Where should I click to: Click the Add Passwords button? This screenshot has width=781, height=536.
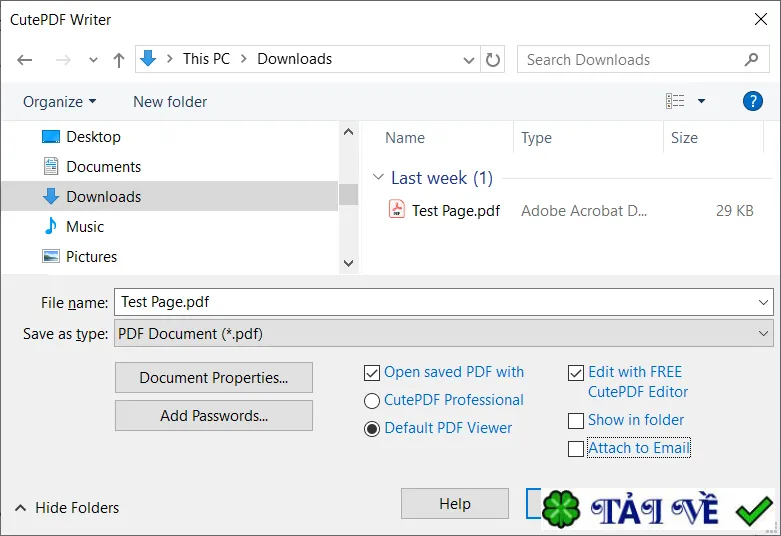coord(214,415)
